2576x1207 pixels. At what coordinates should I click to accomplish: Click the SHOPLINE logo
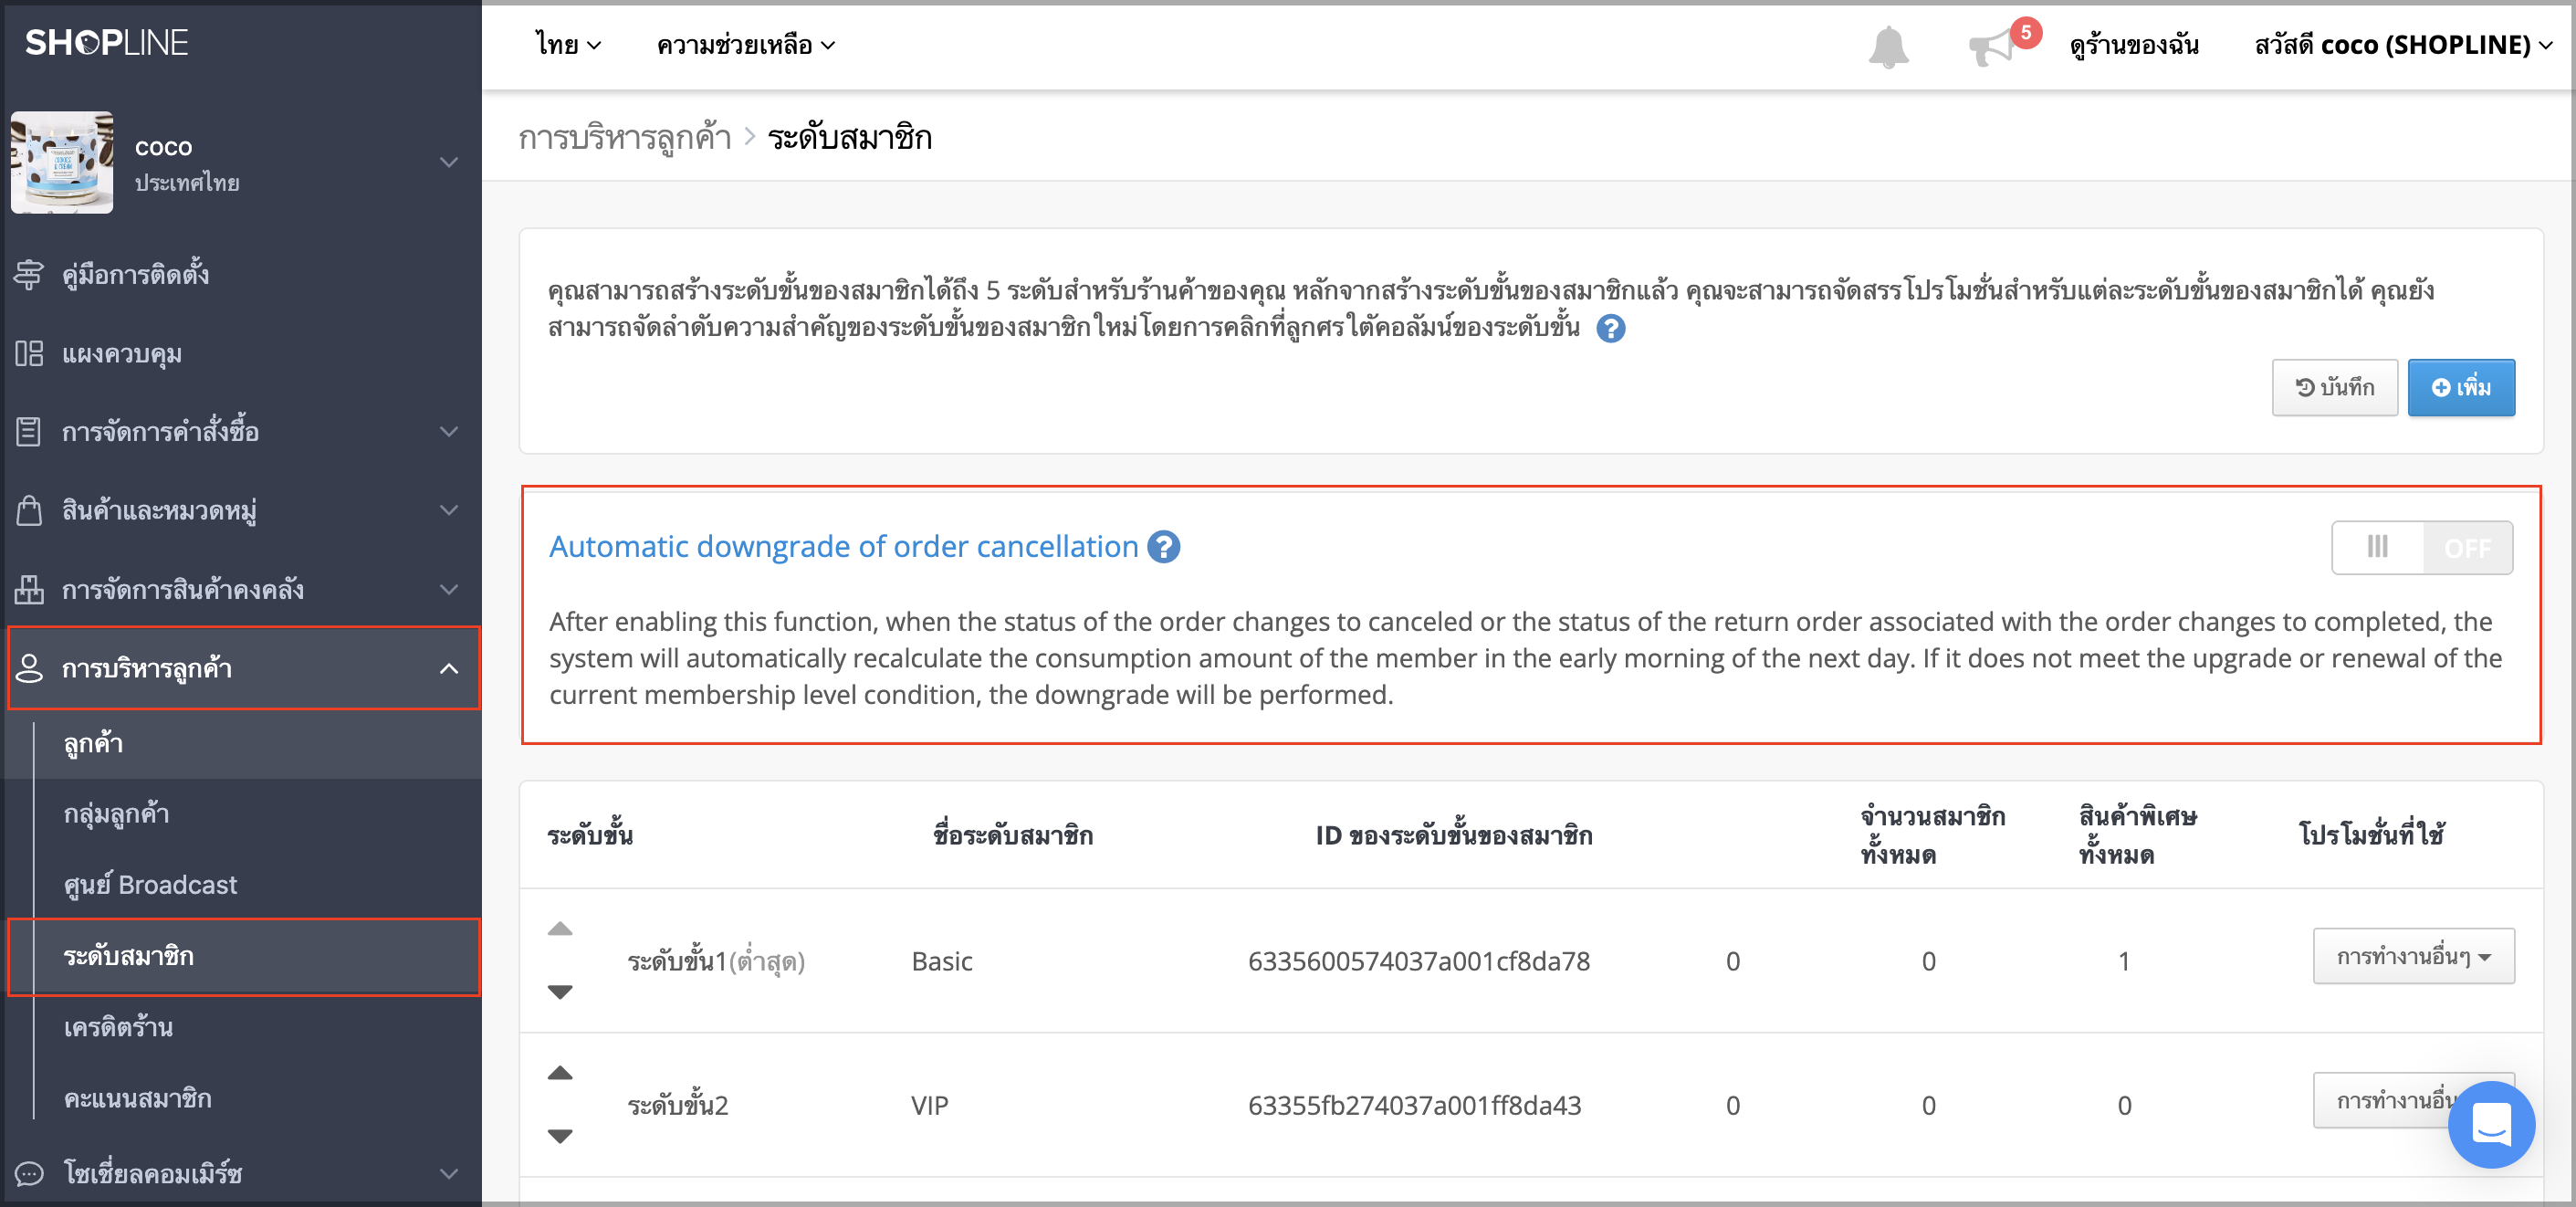pos(106,42)
